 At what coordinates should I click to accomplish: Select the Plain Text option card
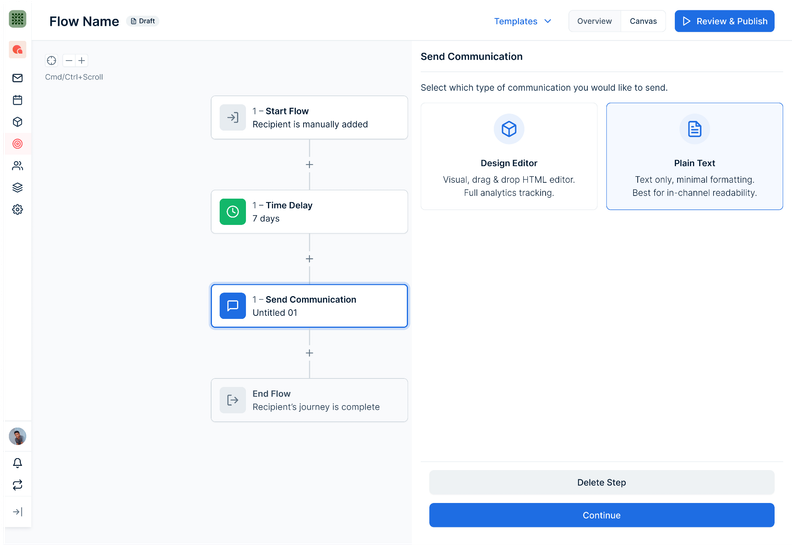click(695, 156)
